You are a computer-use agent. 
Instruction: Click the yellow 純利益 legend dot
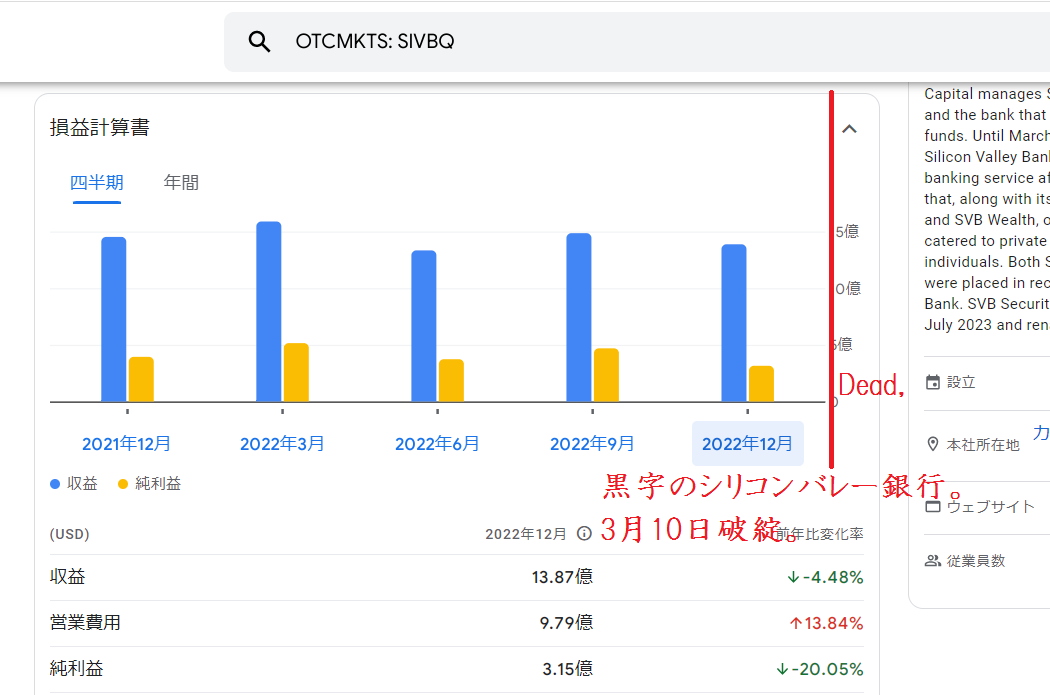click(x=120, y=483)
